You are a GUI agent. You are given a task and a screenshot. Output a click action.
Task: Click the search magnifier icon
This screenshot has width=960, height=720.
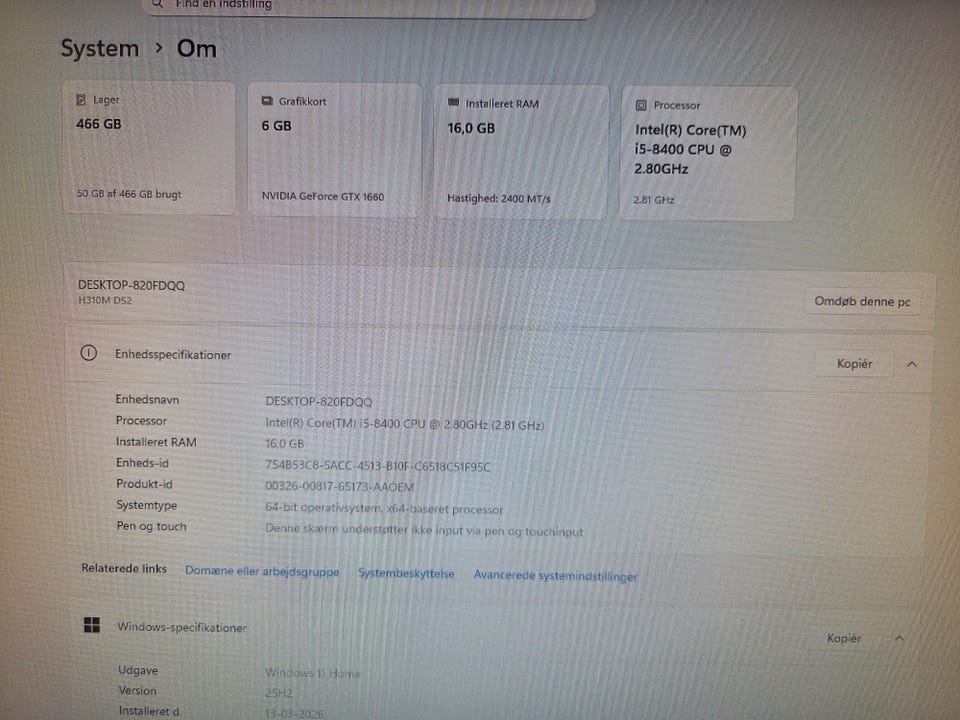click(x=157, y=4)
